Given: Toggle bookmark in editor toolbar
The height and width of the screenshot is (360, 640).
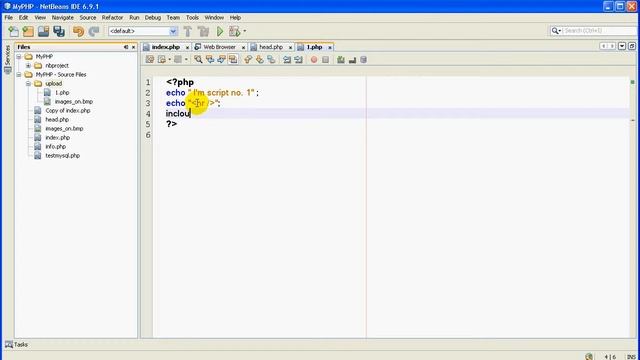Looking at the screenshot, I should 271,60.
